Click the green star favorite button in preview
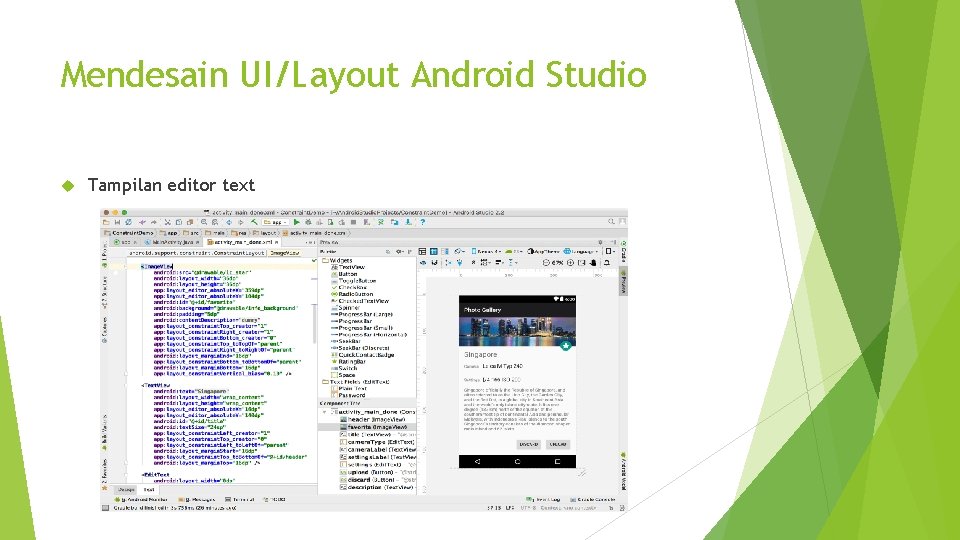960x540 pixels. 566,346
